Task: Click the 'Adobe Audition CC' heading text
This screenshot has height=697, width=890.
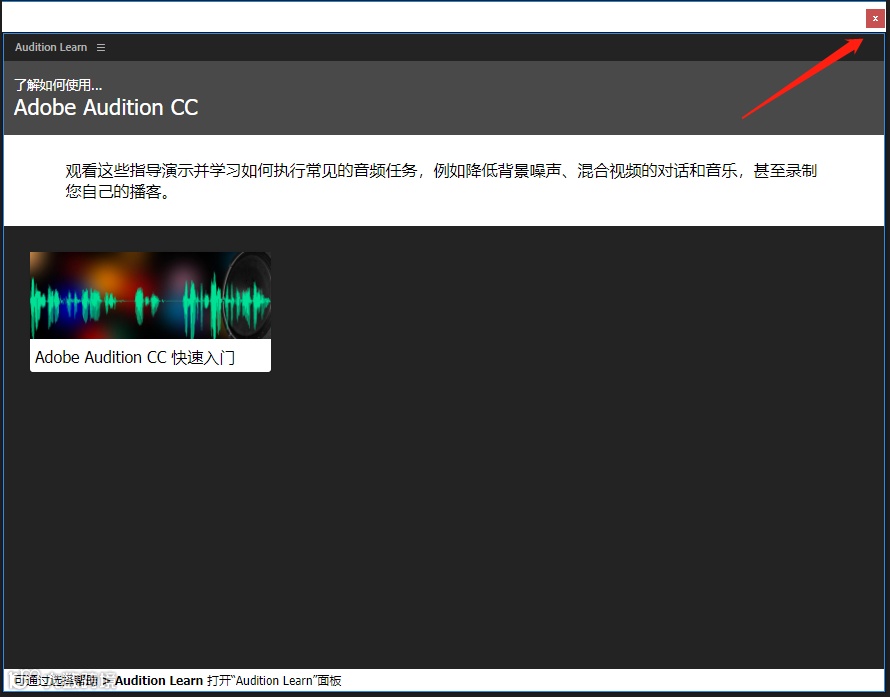Action: pyautogui.click(x=106, y=107)
